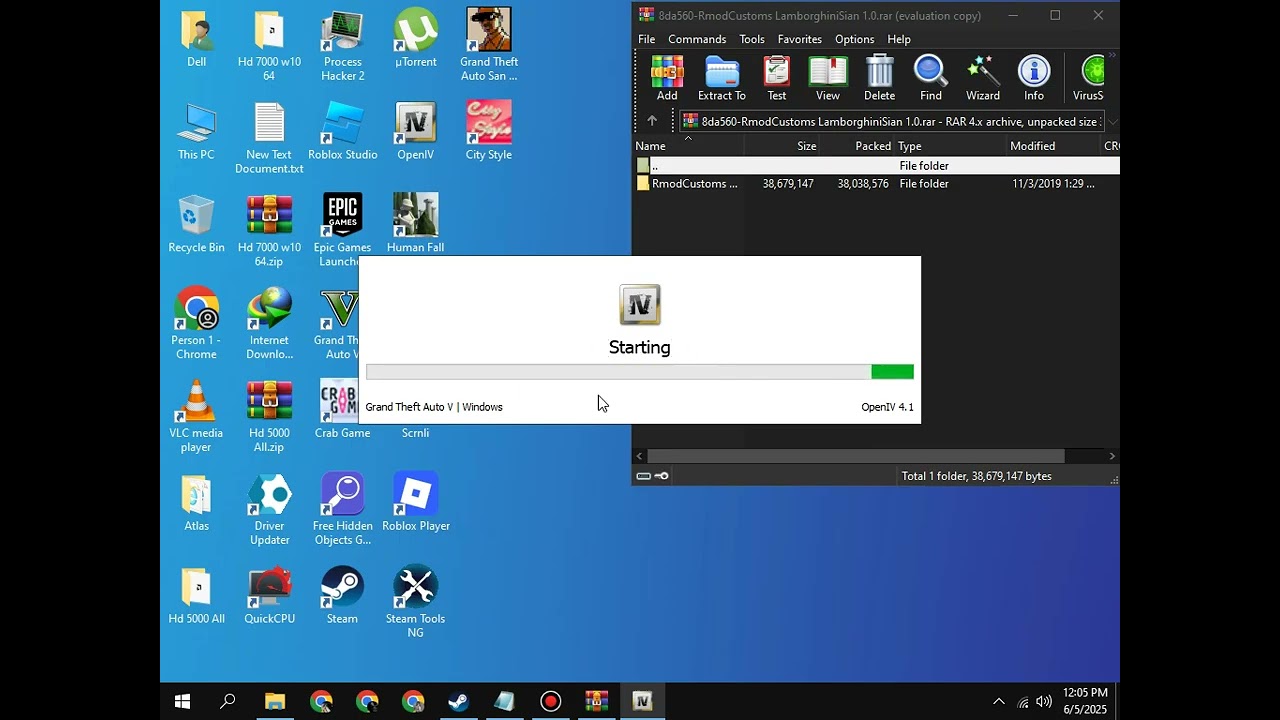Viewport: 1280px width, 720px height.
Task: Open Roblox Studio desktop shortcut
Action: tap(342, 132)
